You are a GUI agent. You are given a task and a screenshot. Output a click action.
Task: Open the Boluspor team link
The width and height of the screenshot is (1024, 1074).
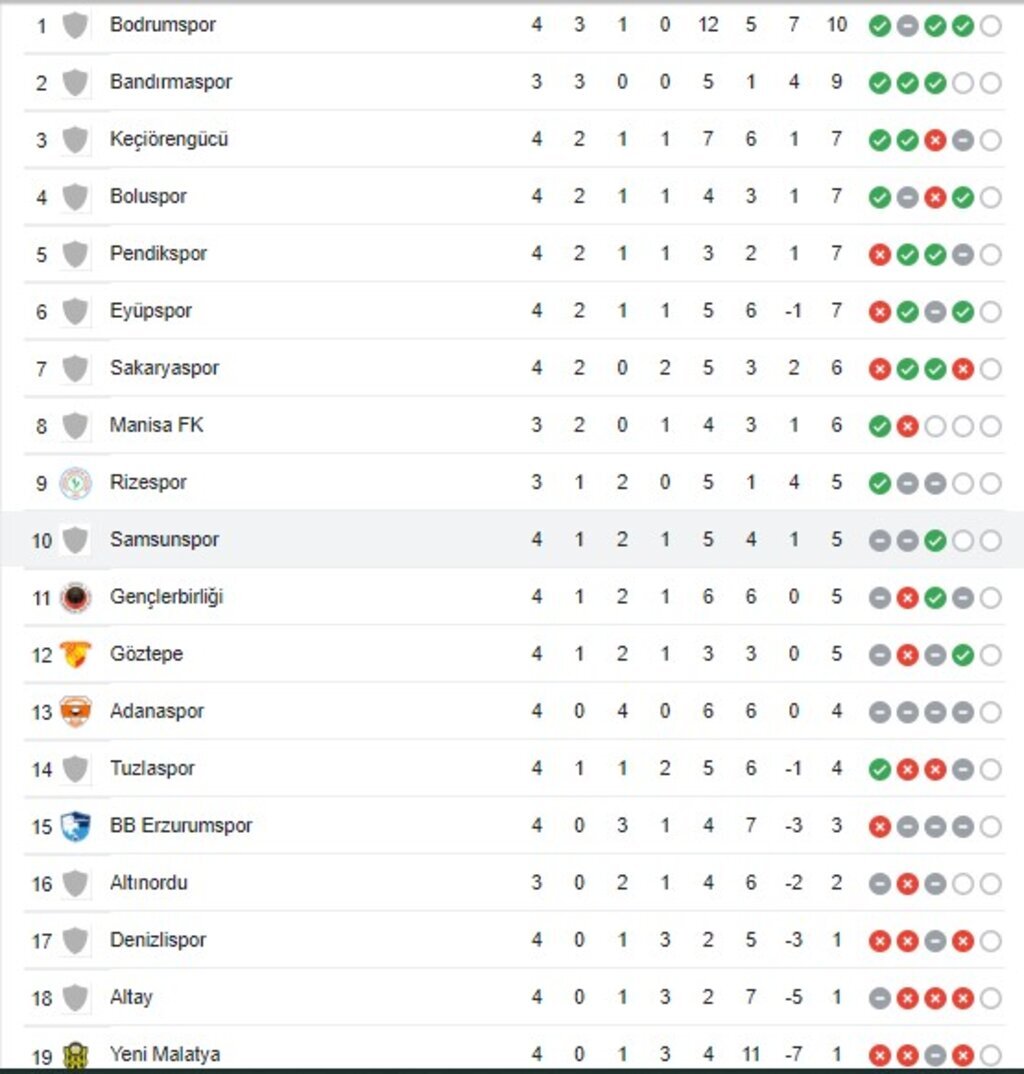pyautogui.click(x=148, y=196)
